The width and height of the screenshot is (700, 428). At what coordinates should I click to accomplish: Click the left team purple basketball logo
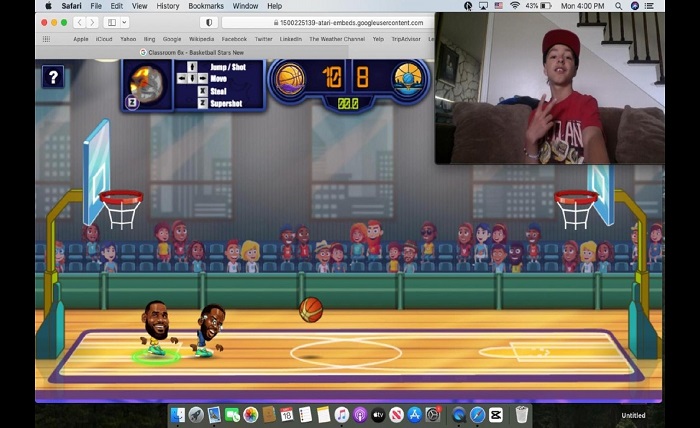click(290, 79)
